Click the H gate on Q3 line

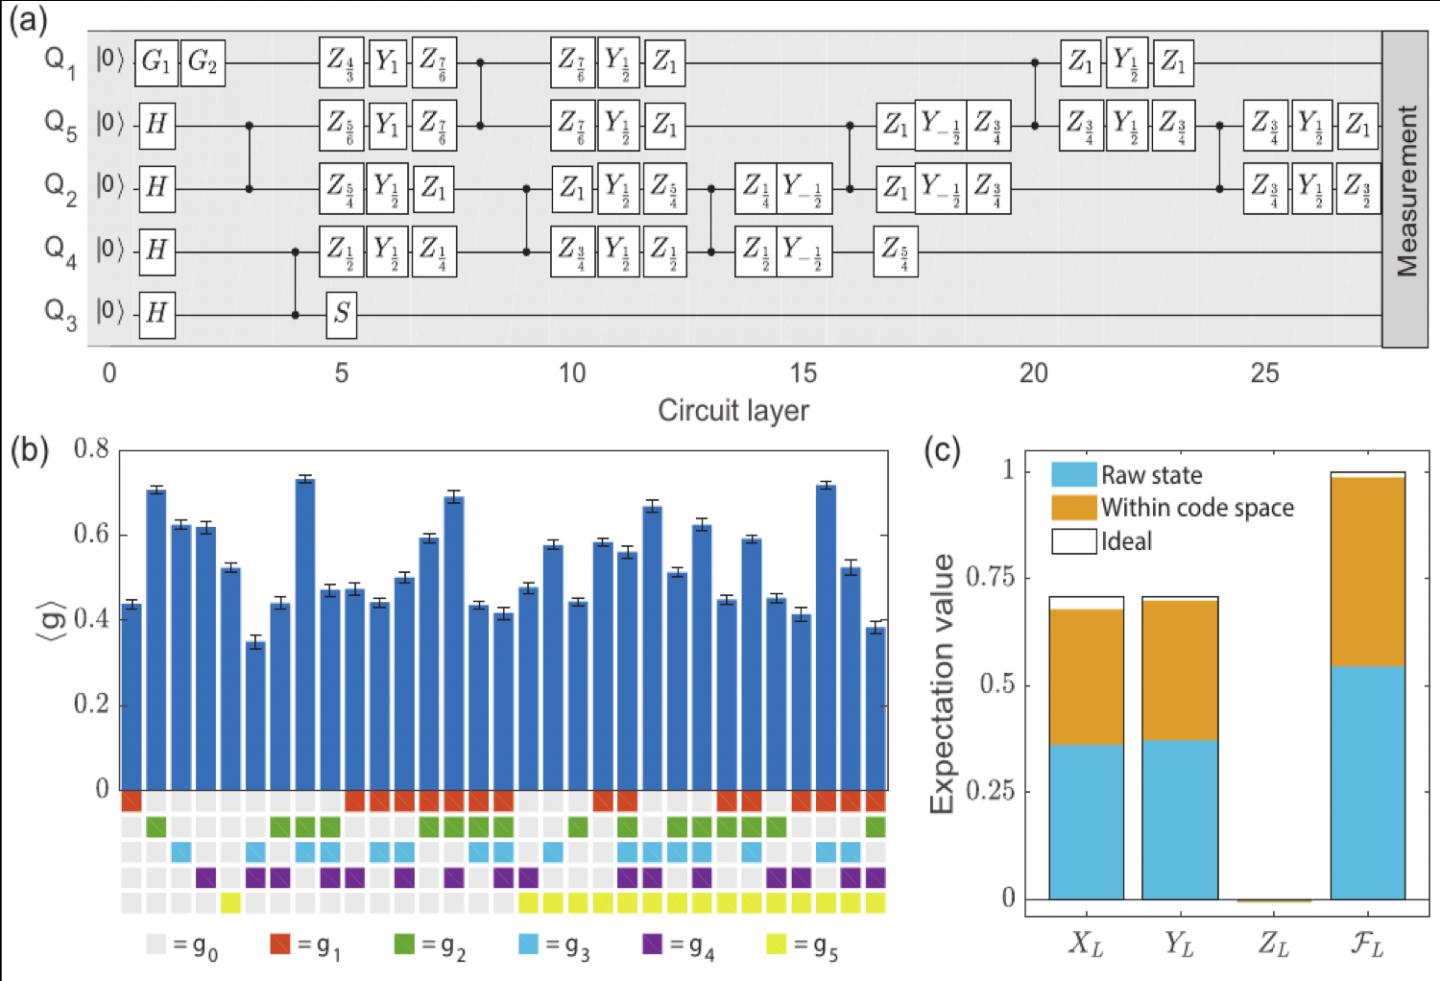tap(157, 313)
